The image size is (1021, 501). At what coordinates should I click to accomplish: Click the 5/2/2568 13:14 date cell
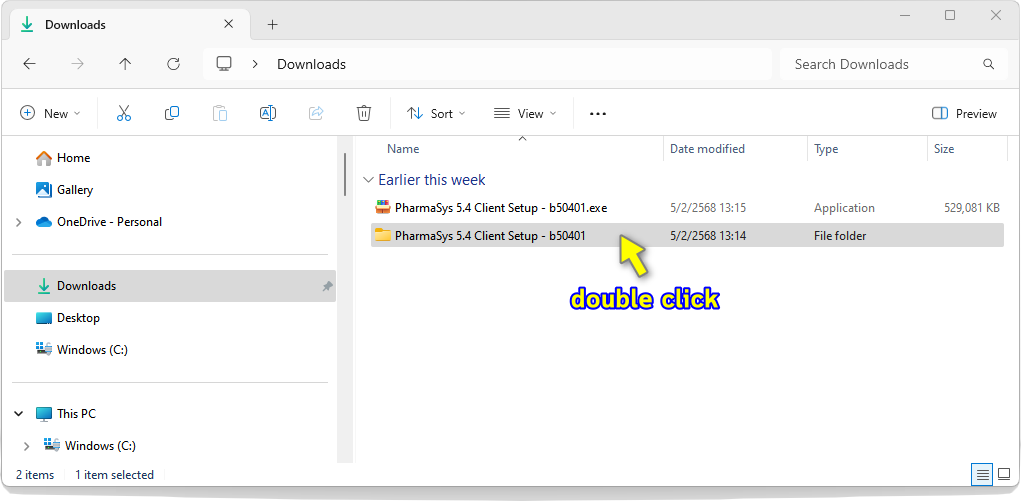pos(708,236)
